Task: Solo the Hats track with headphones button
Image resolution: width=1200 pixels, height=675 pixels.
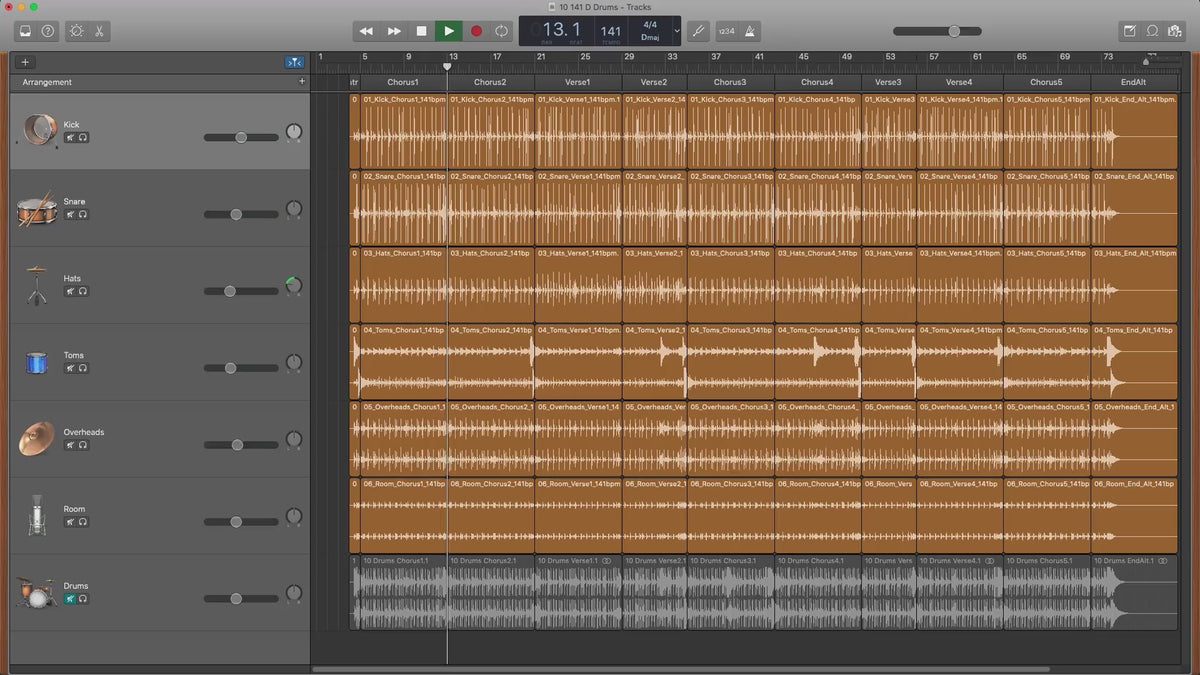Action: click(82, 291)
